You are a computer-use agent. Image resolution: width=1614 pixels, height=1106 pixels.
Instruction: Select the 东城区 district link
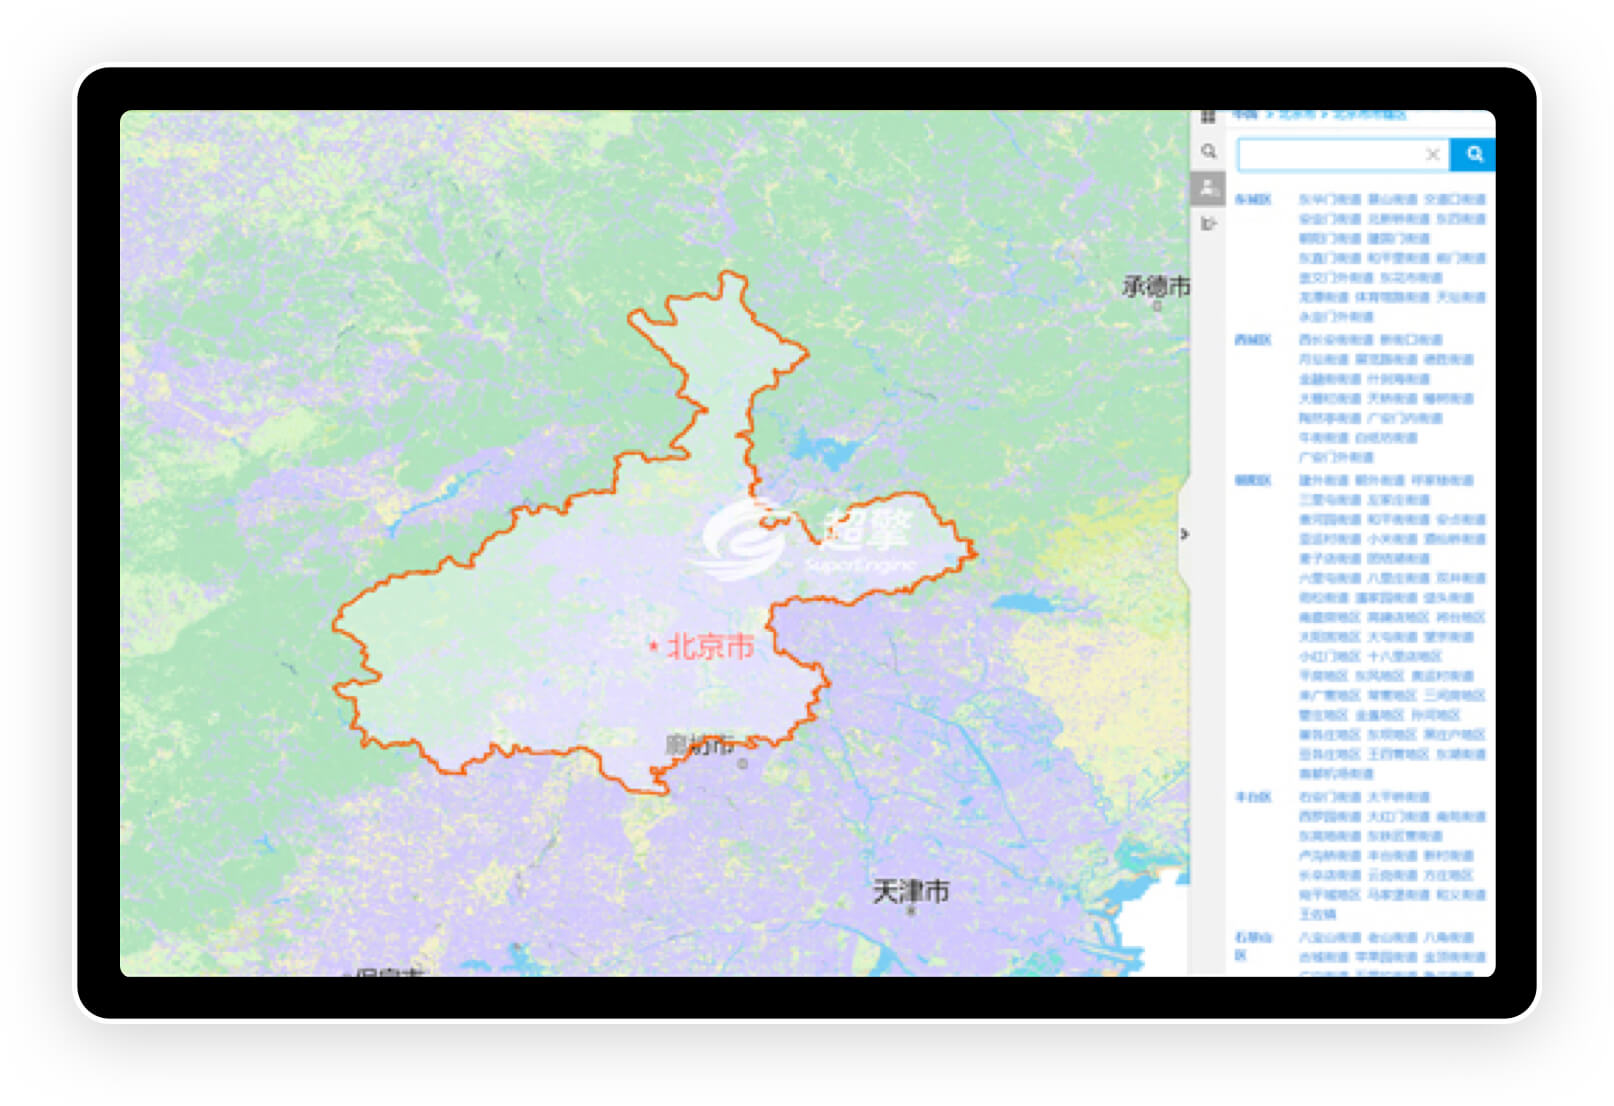pos(1252,200)
